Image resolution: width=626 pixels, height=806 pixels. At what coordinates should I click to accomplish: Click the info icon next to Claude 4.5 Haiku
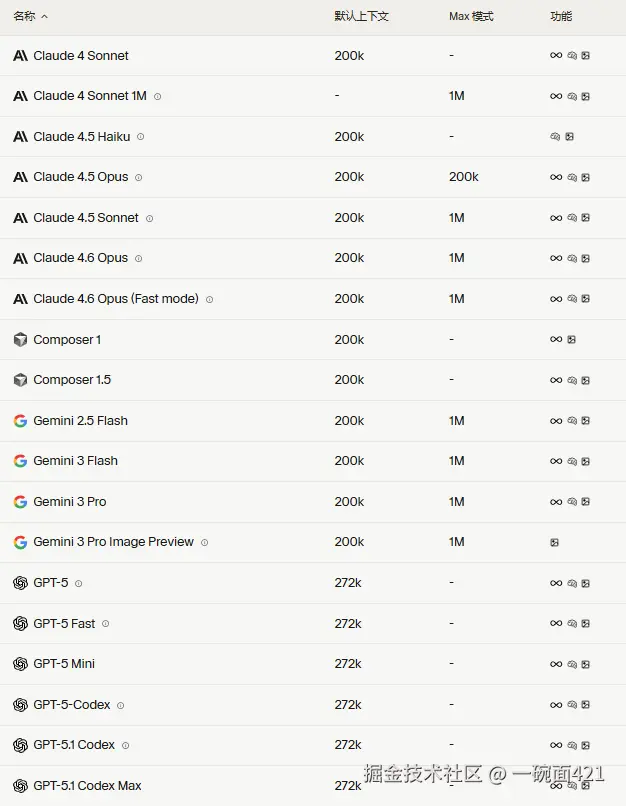(141, 137)
